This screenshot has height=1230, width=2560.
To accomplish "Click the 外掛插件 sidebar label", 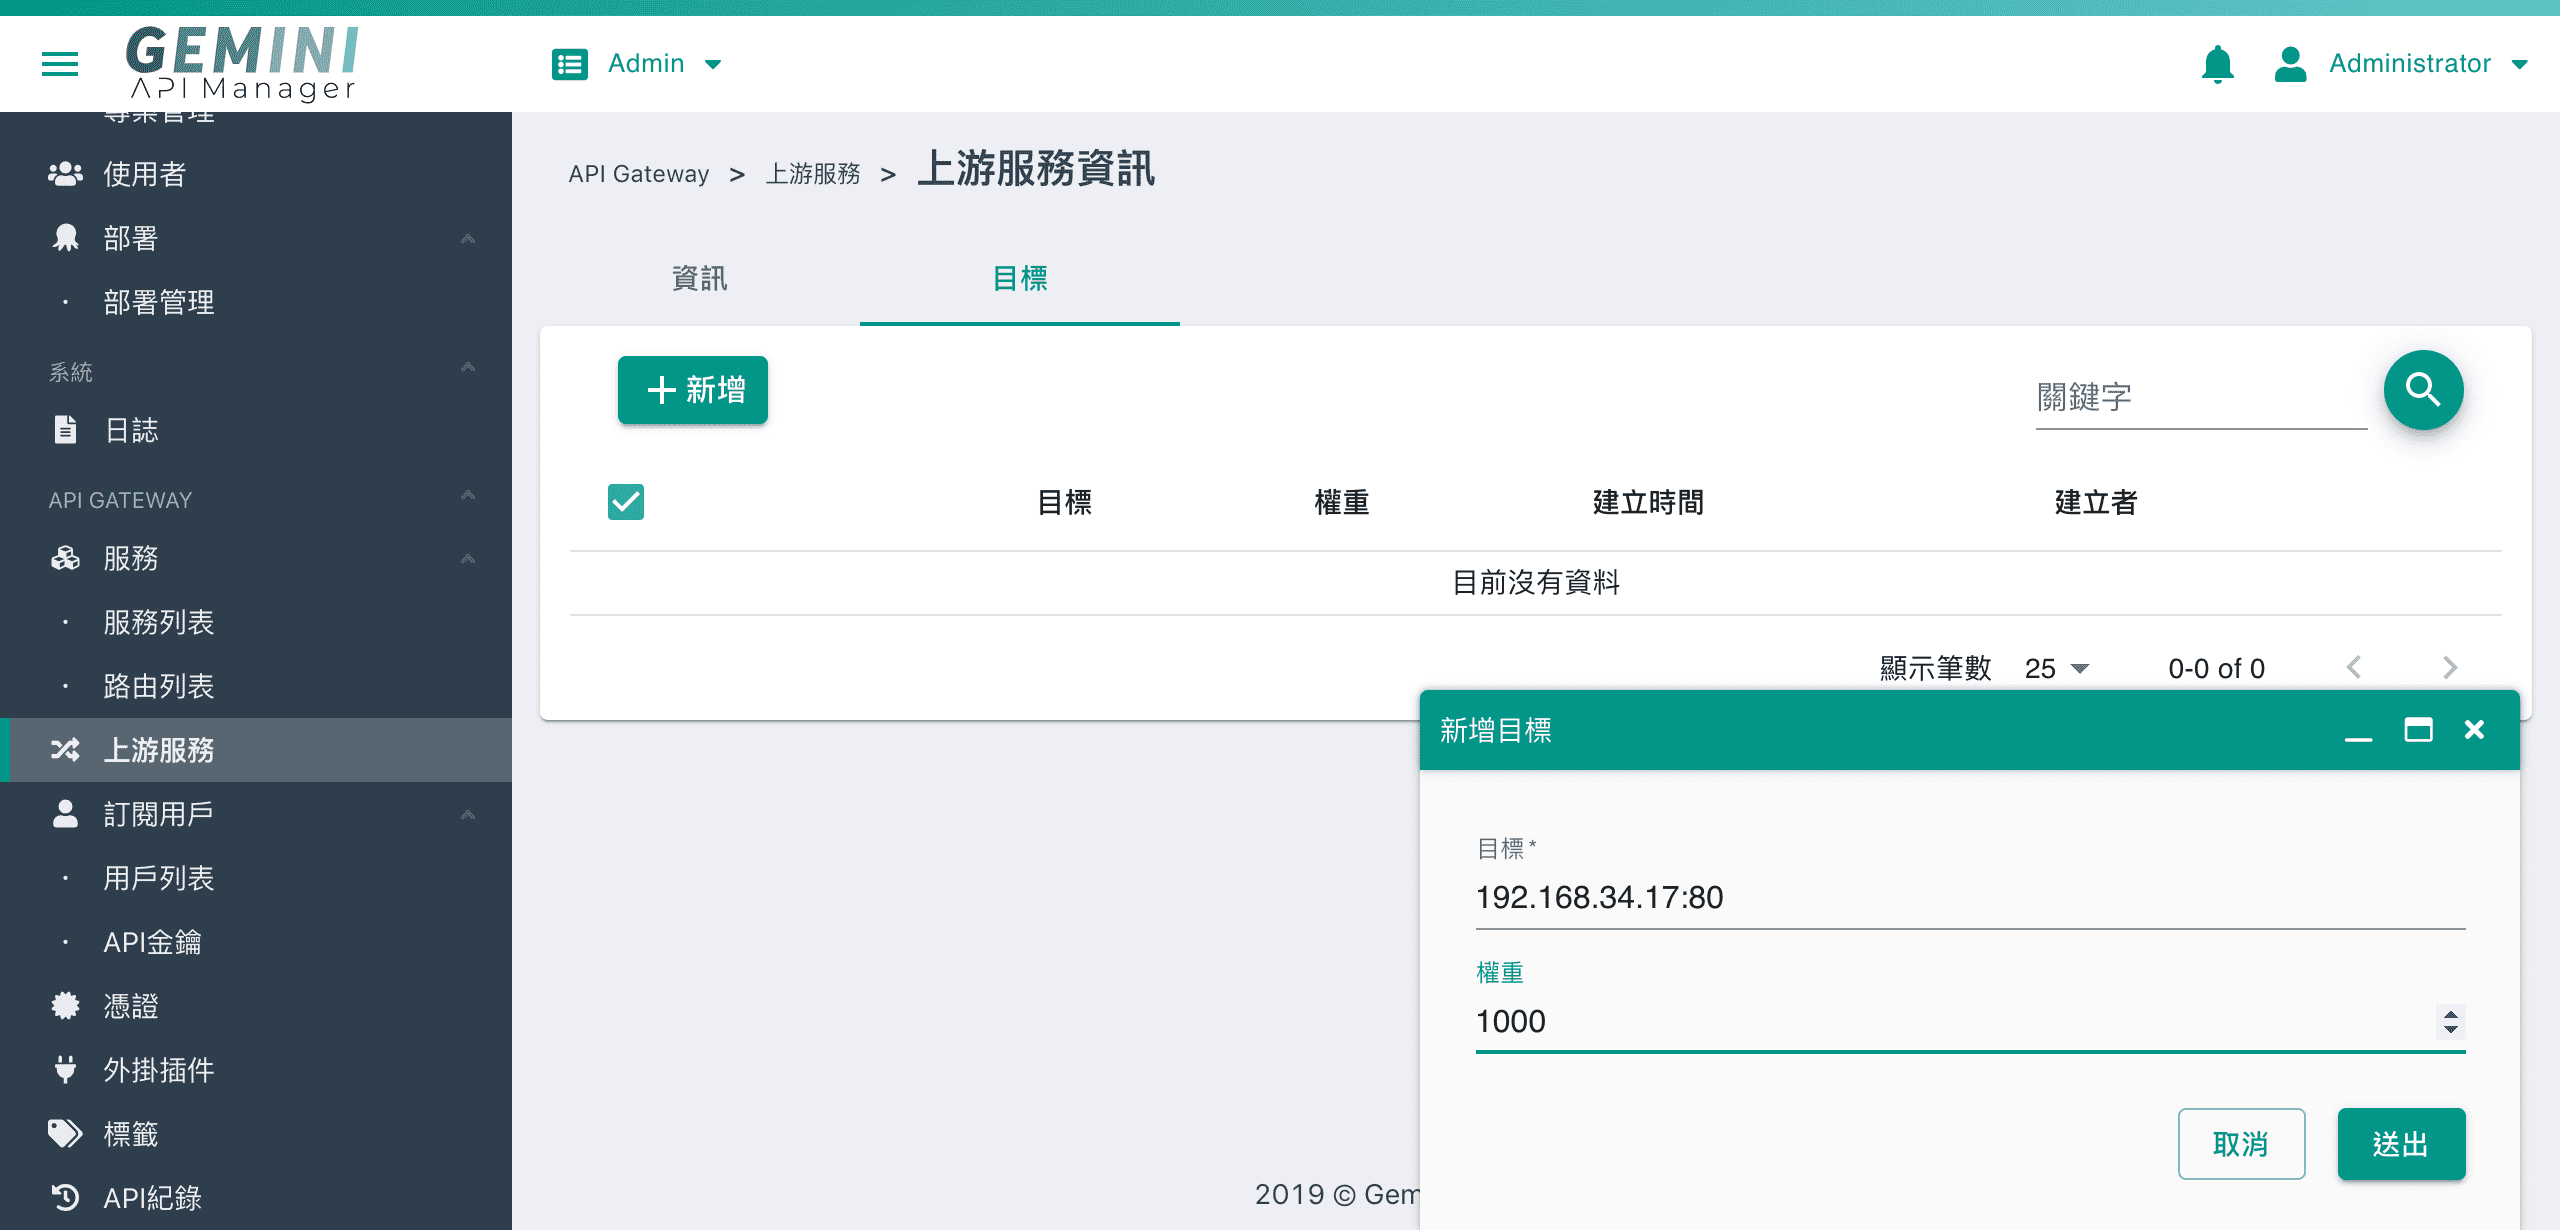I will point(159,1070).
